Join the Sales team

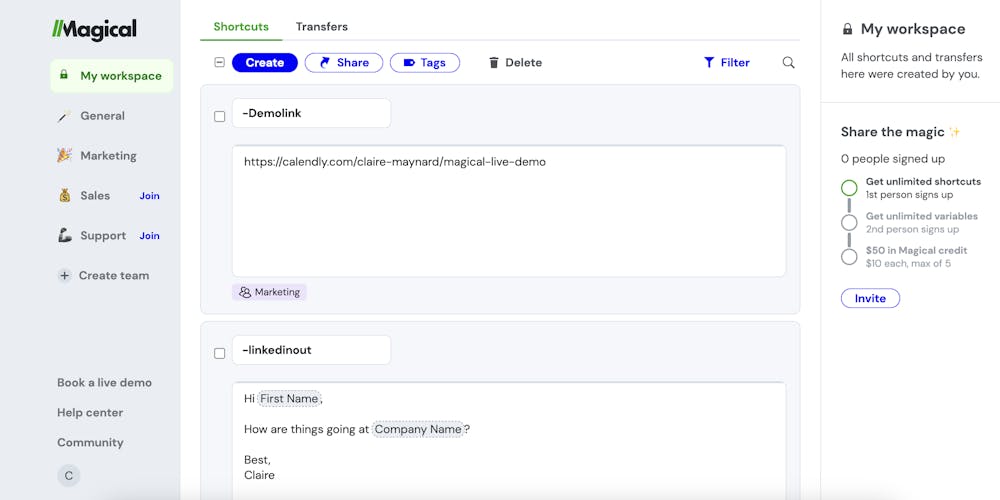point(149,196)
